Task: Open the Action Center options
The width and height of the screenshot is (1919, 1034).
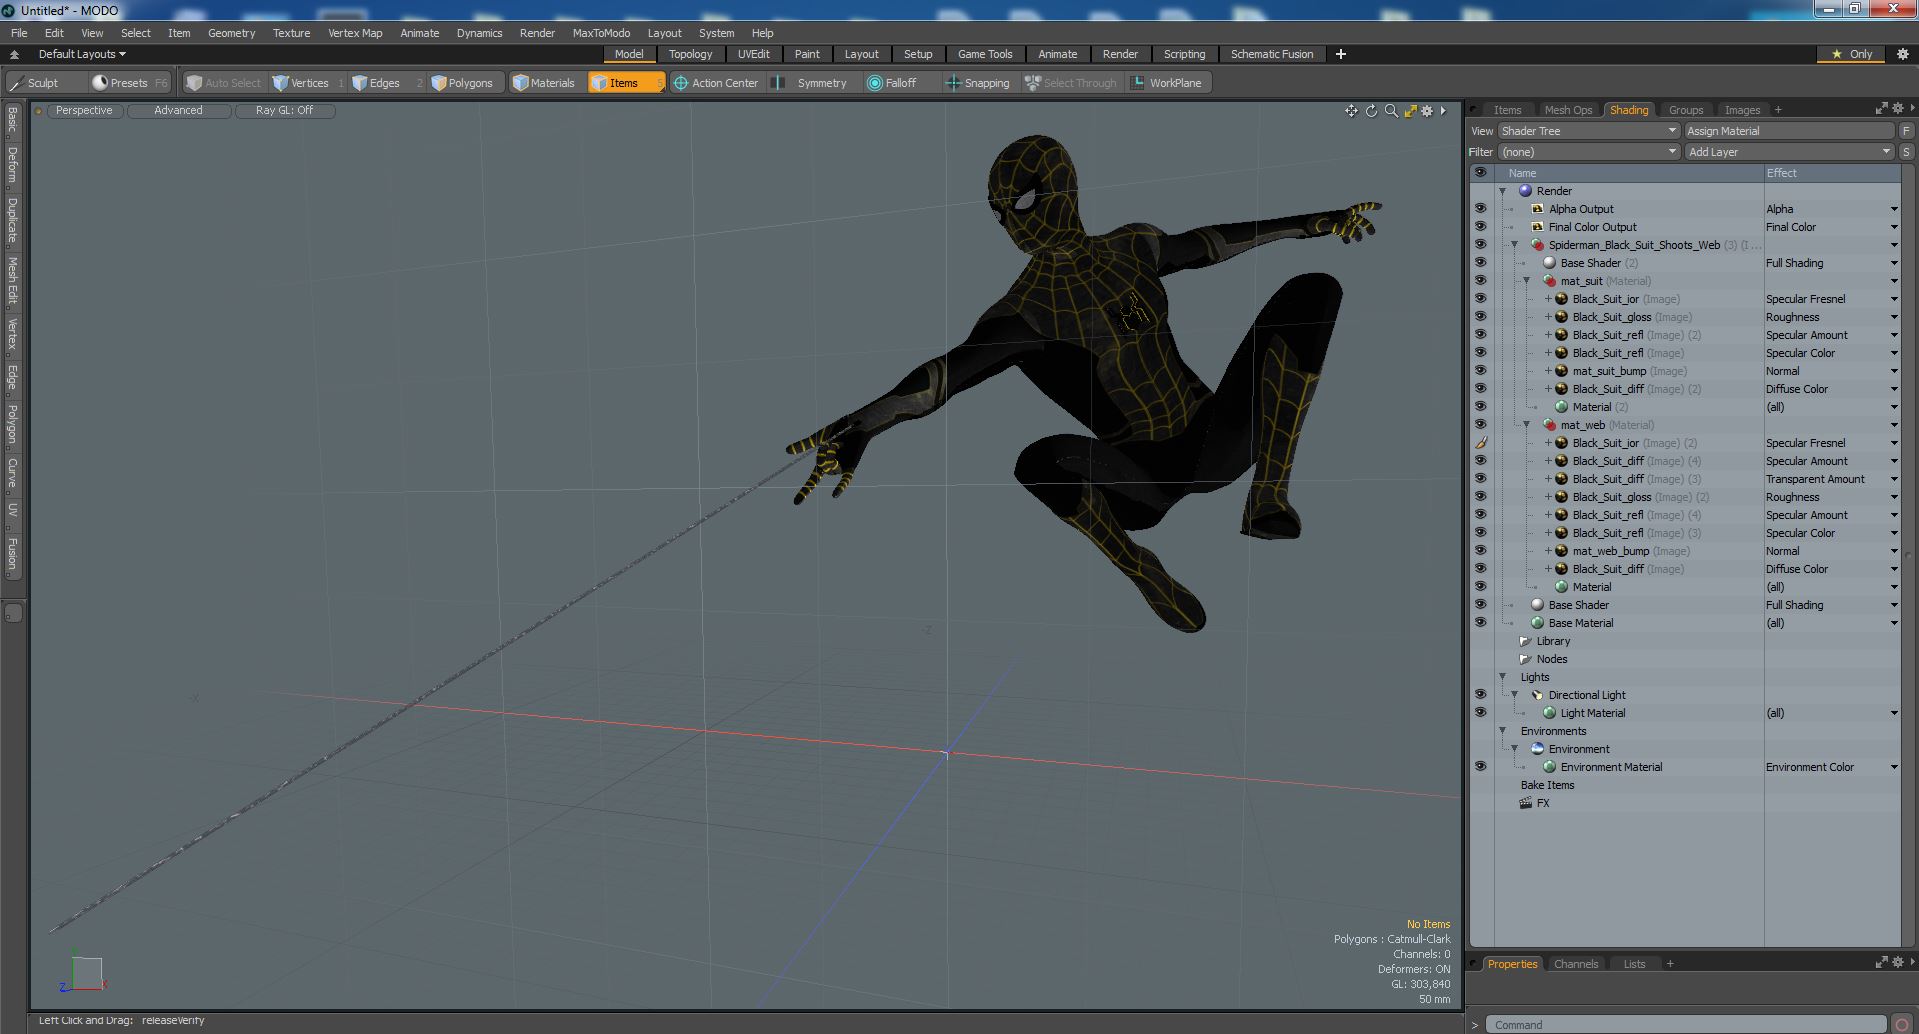Action: (x=718, y=83)
